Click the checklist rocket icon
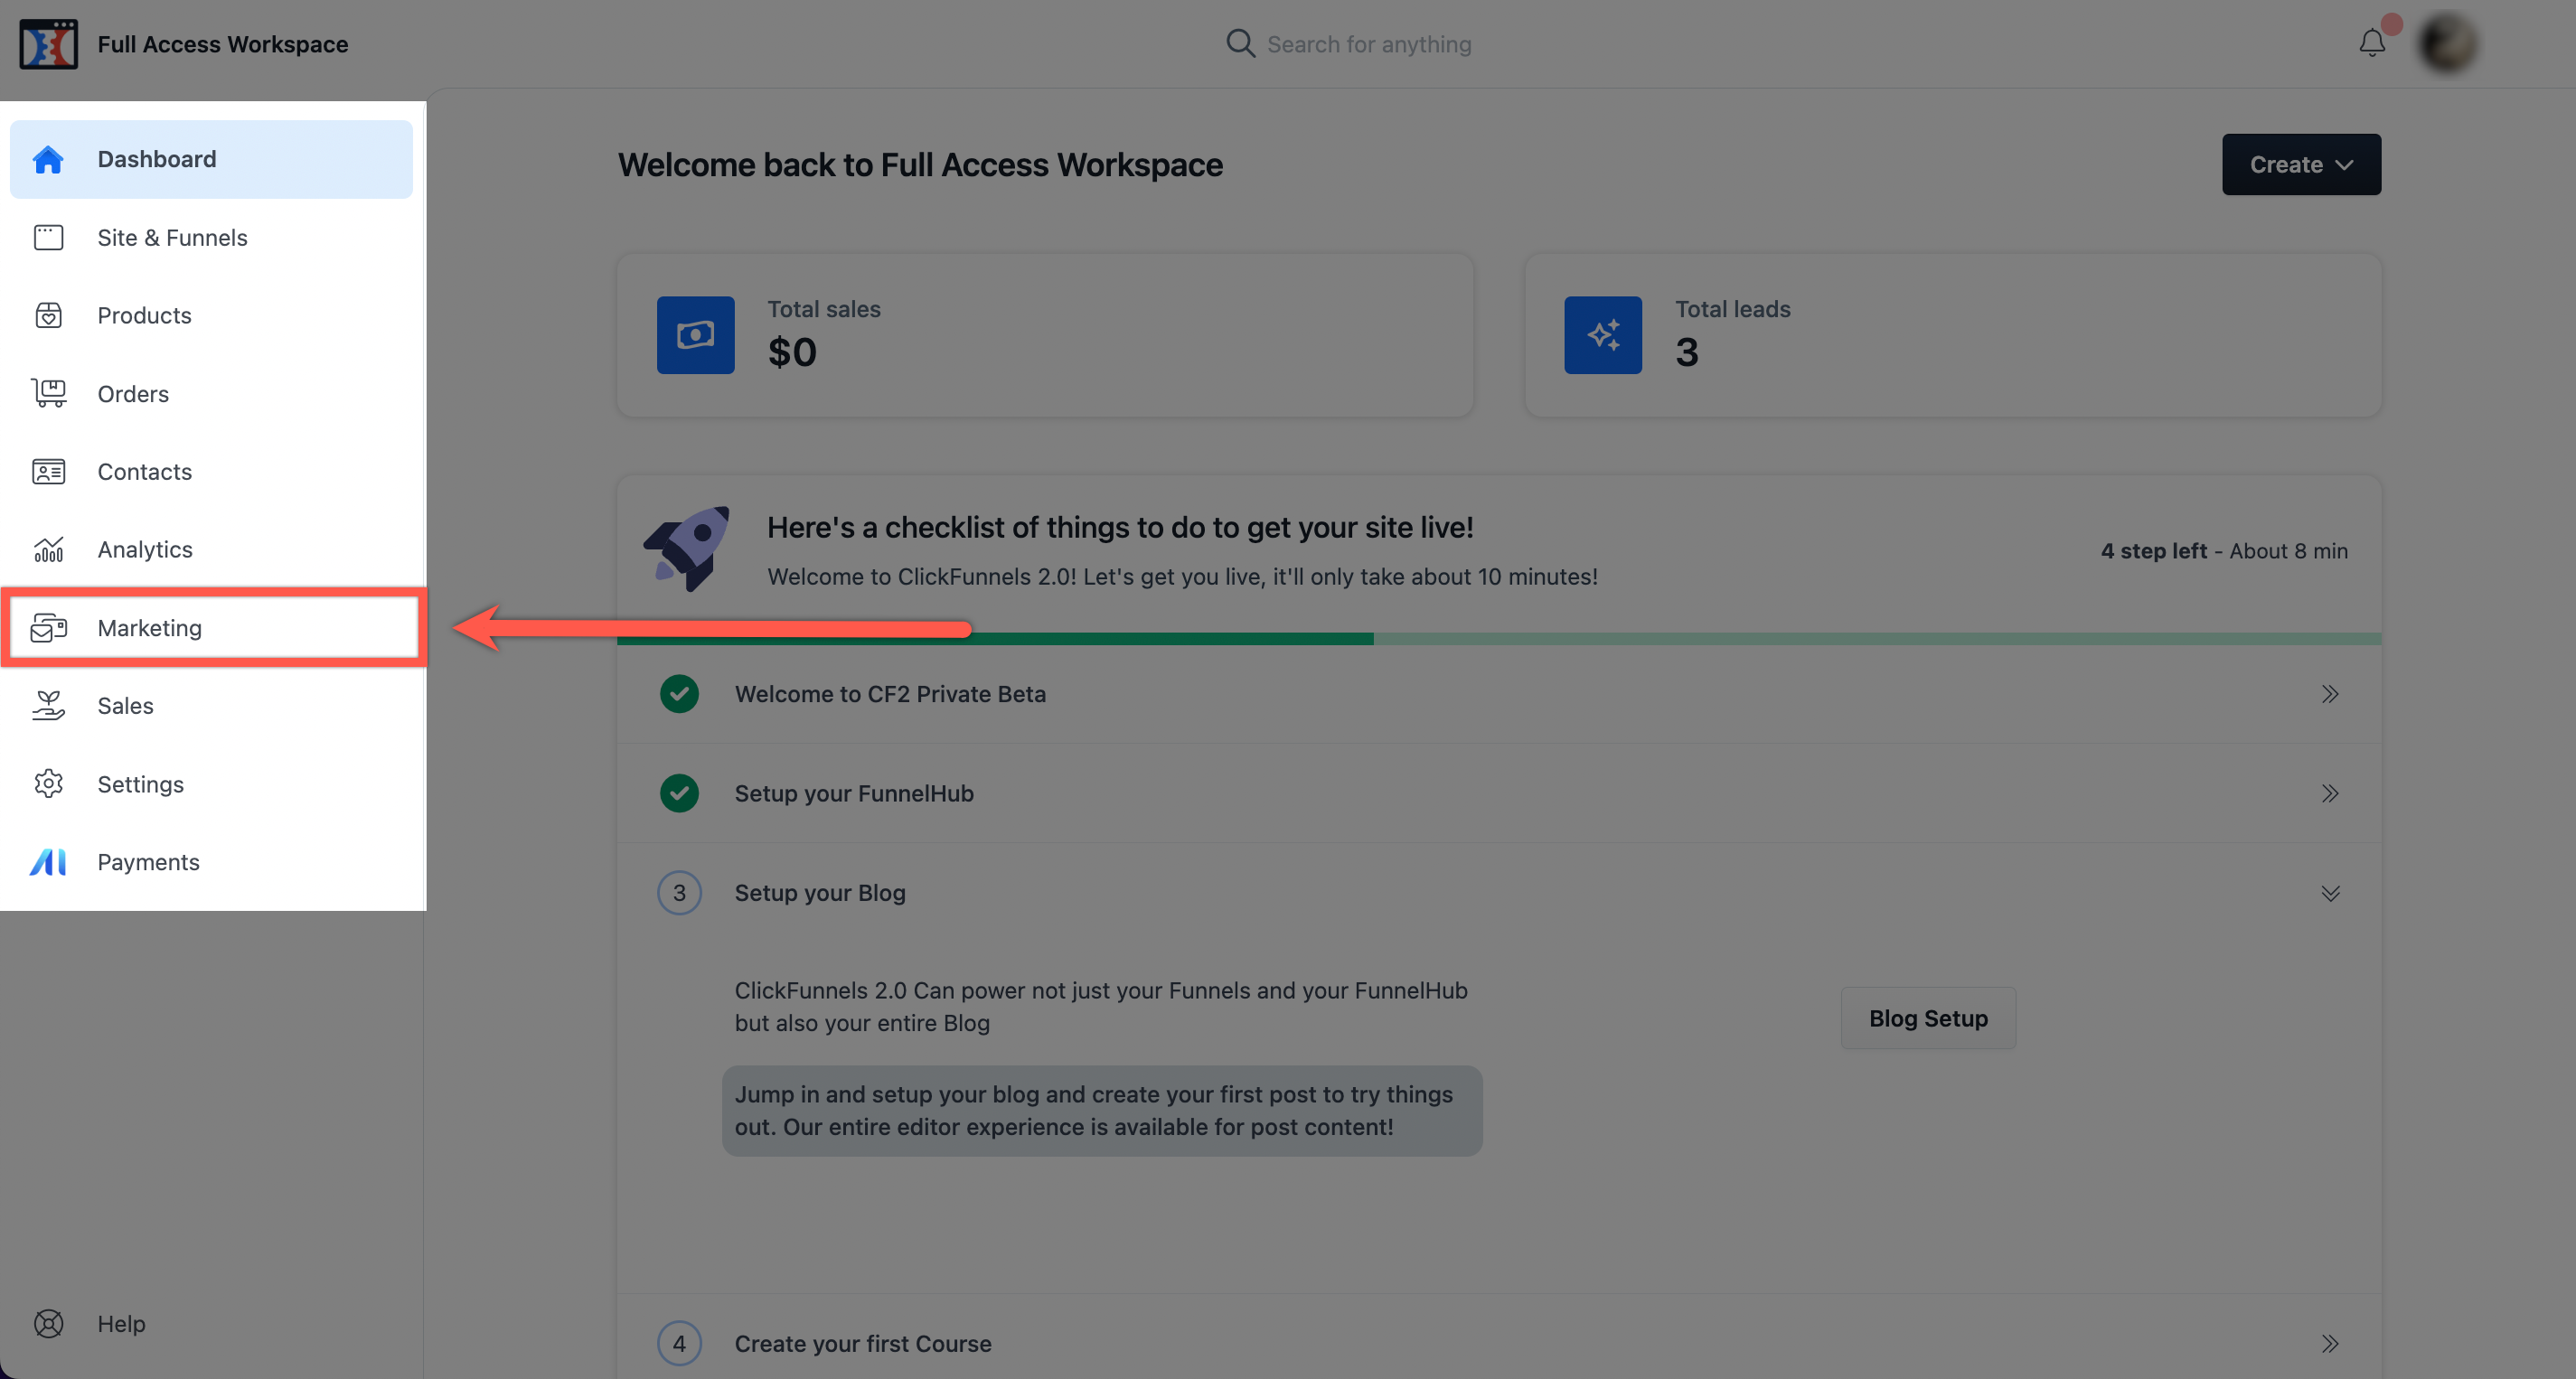 687,548
